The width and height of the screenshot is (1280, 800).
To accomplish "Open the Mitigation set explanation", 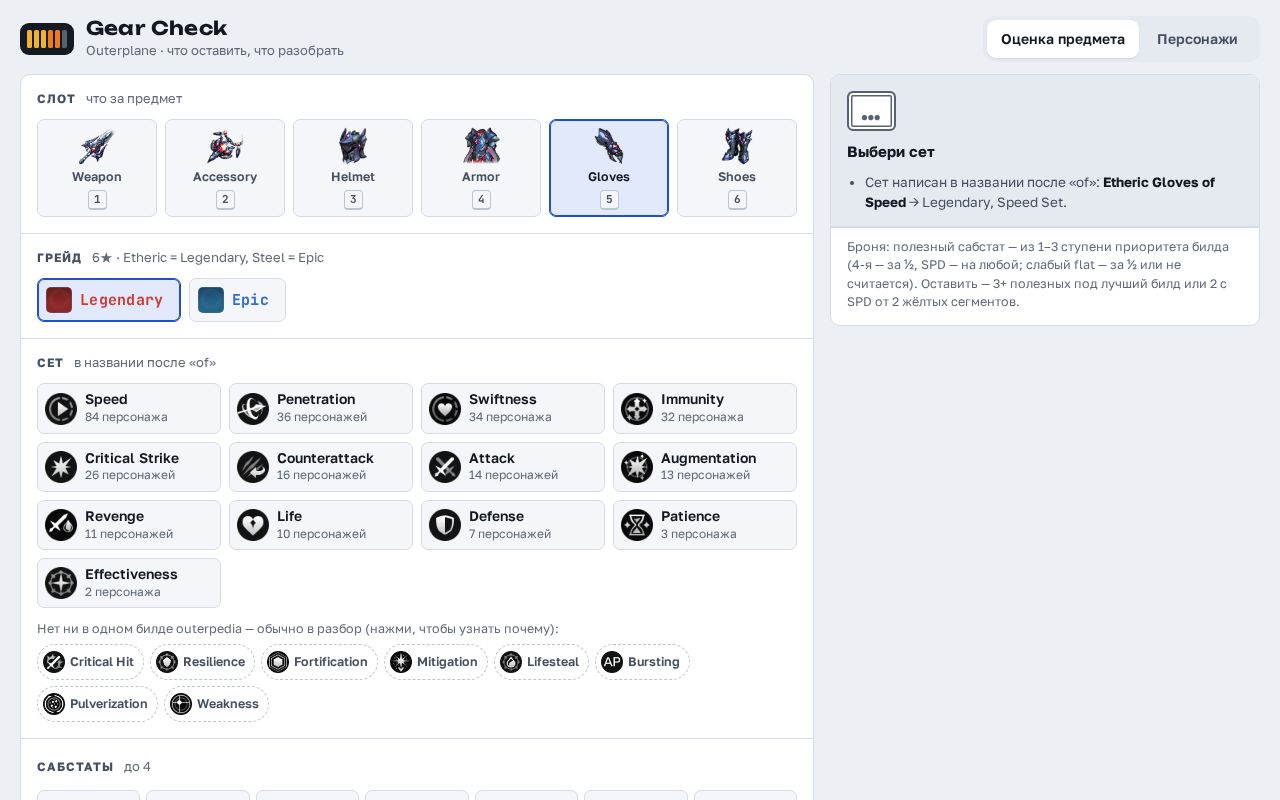I will pos(436,662).
